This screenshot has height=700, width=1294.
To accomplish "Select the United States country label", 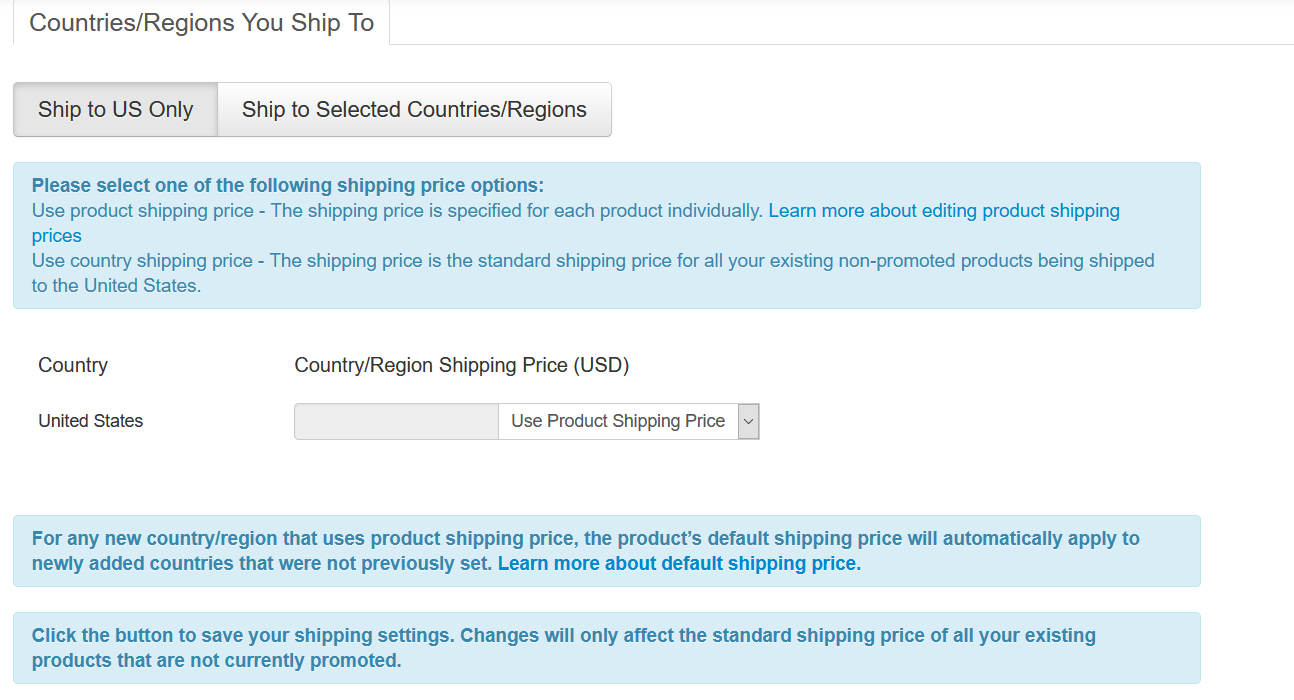I will pos(90,420).
